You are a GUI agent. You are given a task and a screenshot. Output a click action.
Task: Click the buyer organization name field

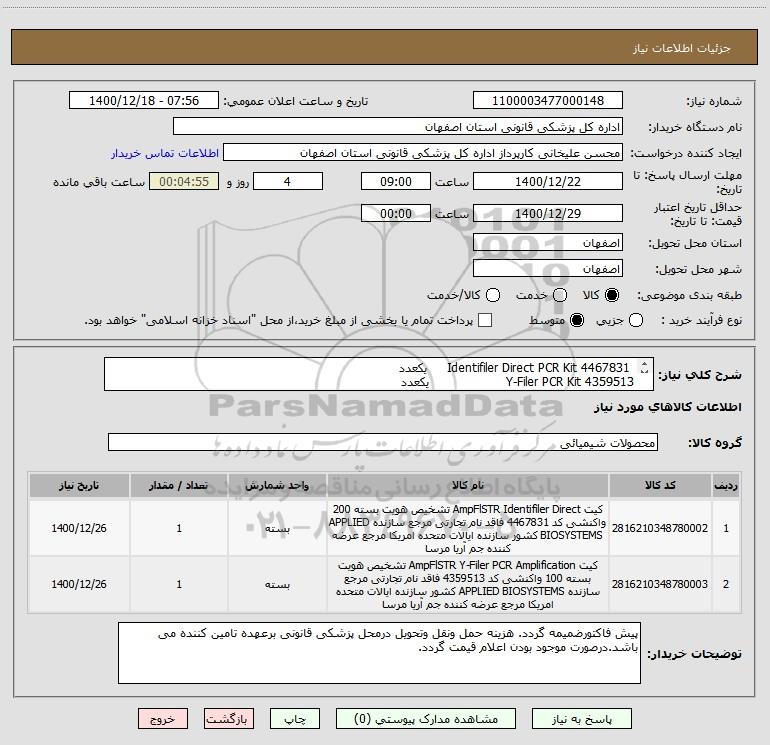[398, 127]
